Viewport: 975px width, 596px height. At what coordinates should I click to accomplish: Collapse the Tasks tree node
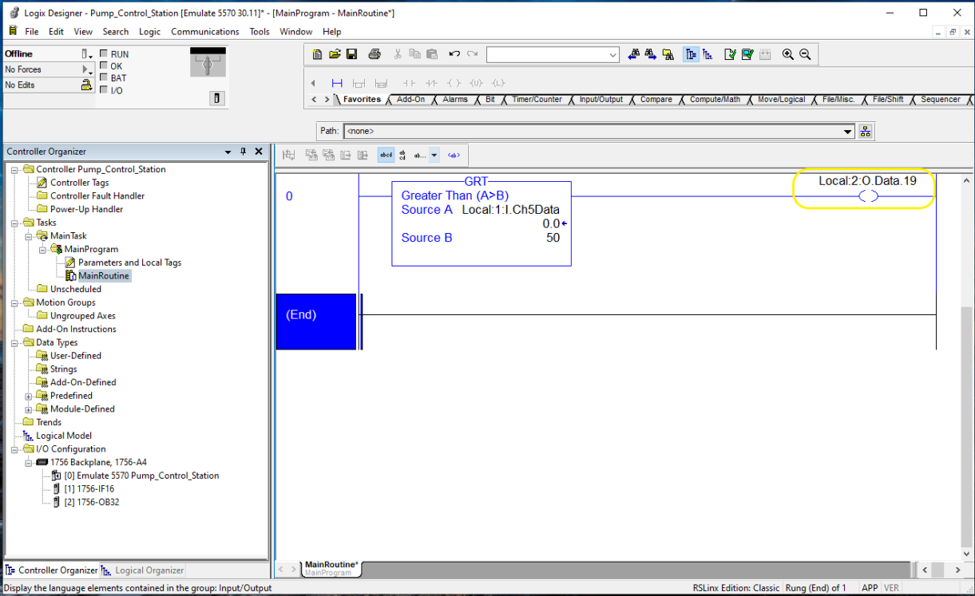[14, 223]
